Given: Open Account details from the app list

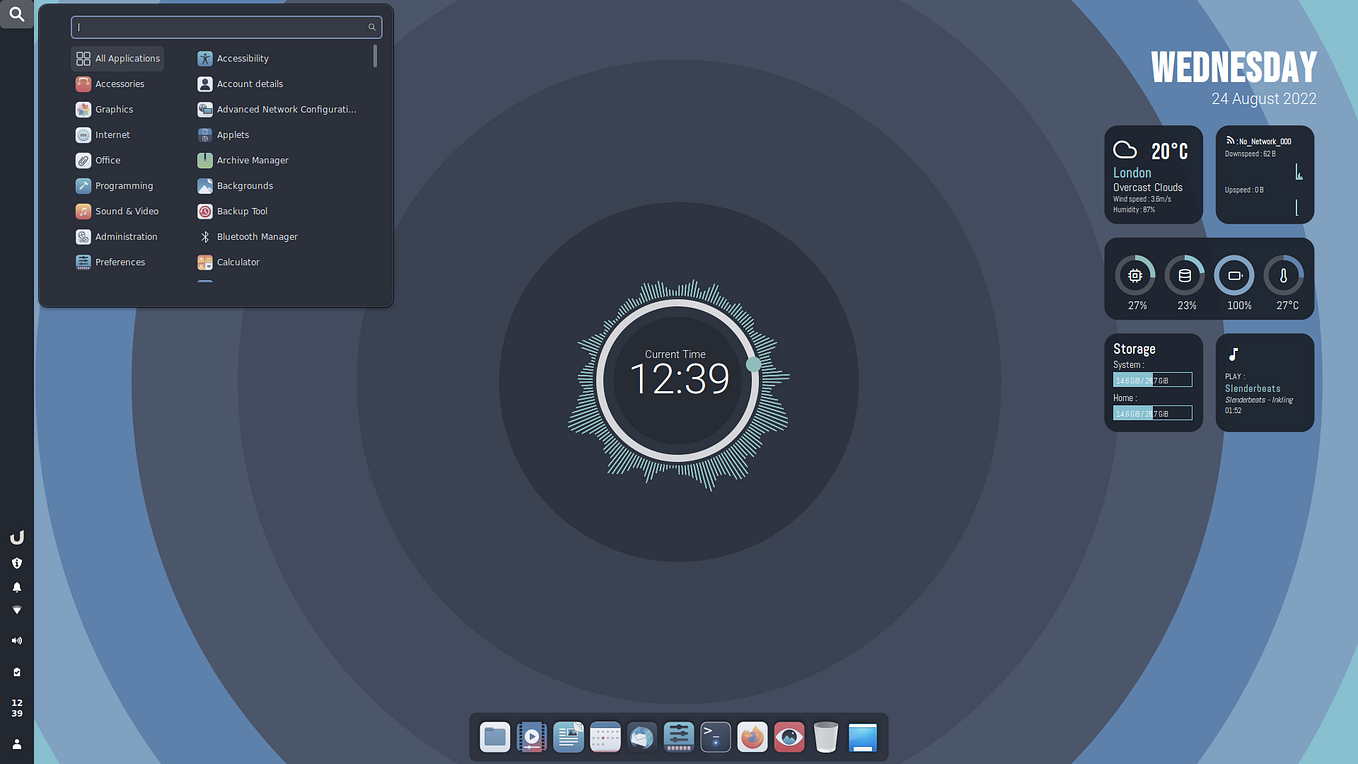Looking at the screenshot, I should (249, 83).
